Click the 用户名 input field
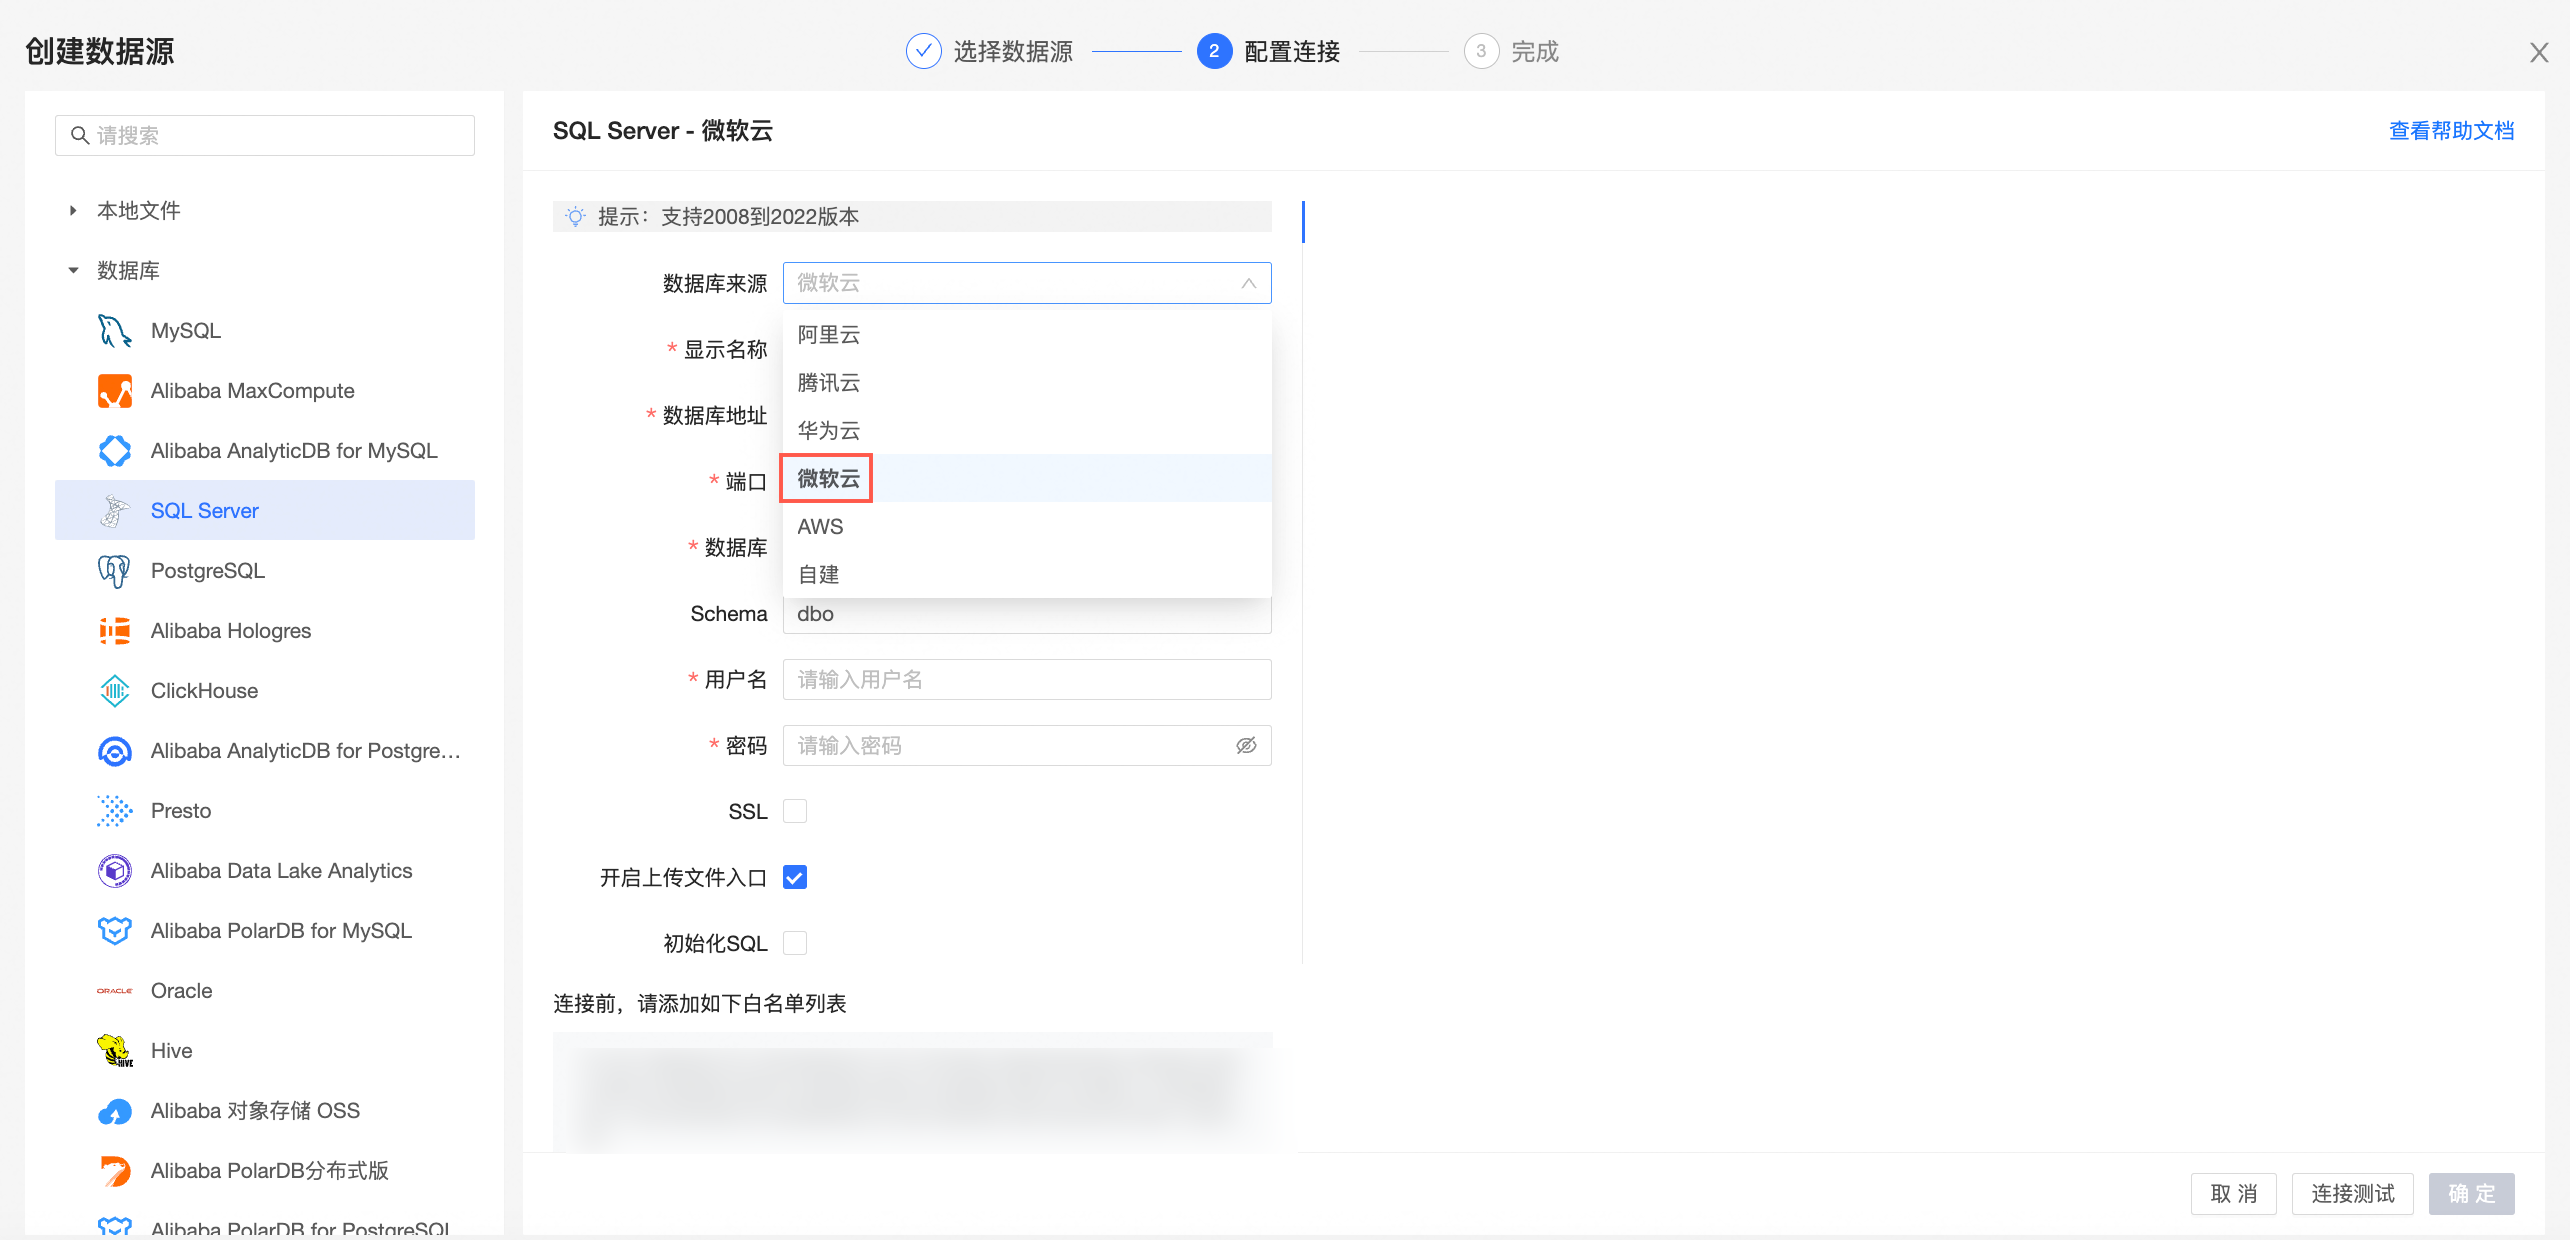The image size is (2570, 1240). 1027,680
